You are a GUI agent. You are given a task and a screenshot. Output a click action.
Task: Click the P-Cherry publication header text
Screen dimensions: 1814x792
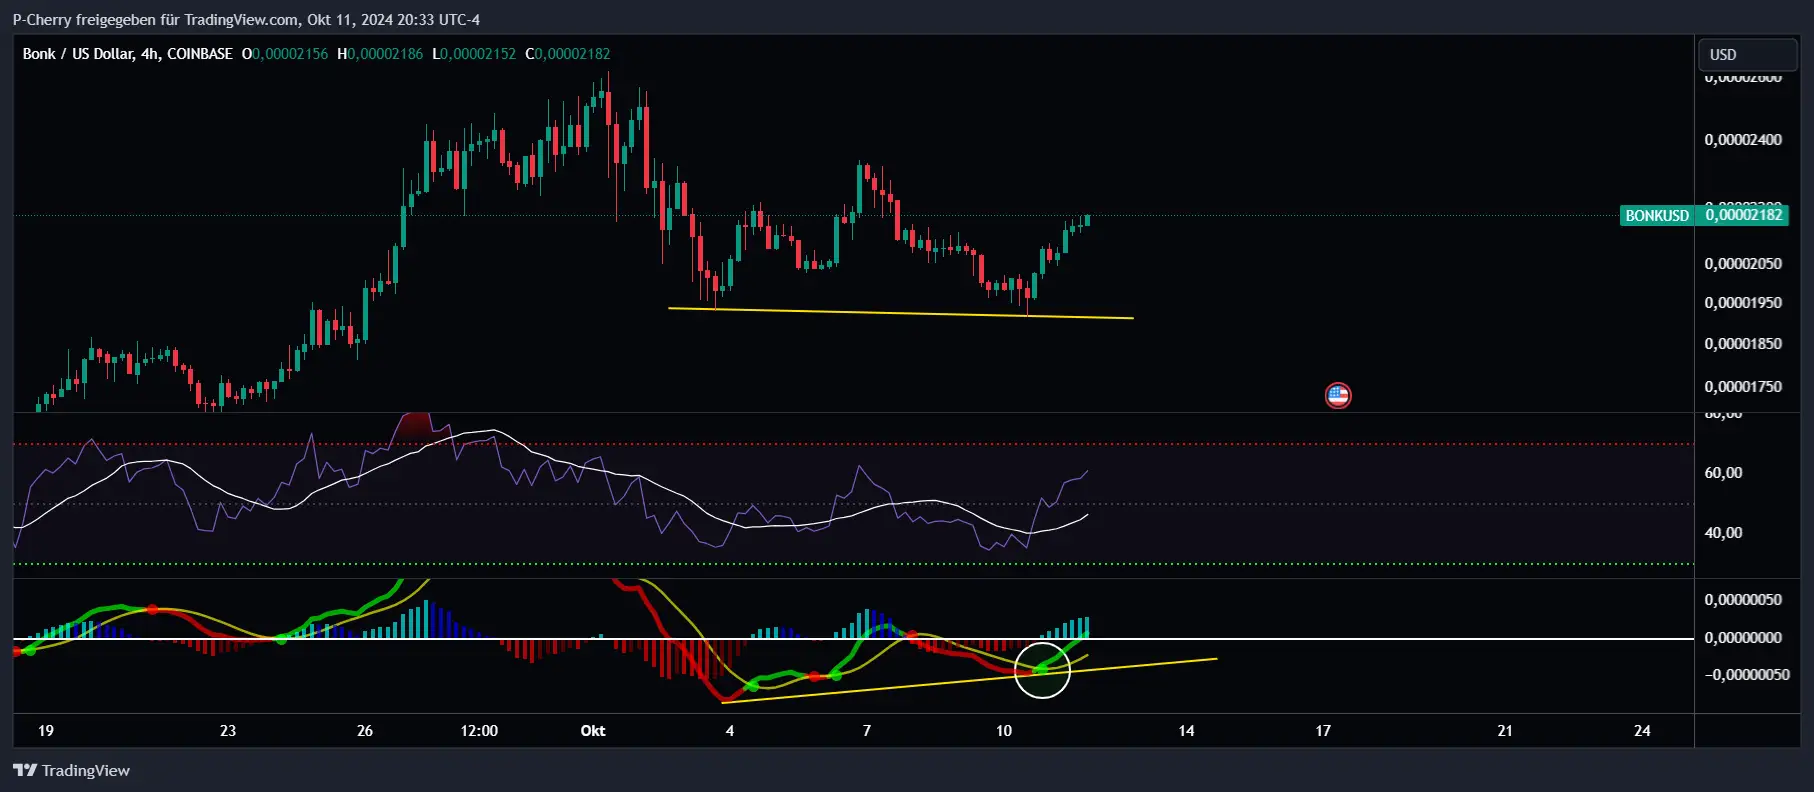(x=246, y=19)
